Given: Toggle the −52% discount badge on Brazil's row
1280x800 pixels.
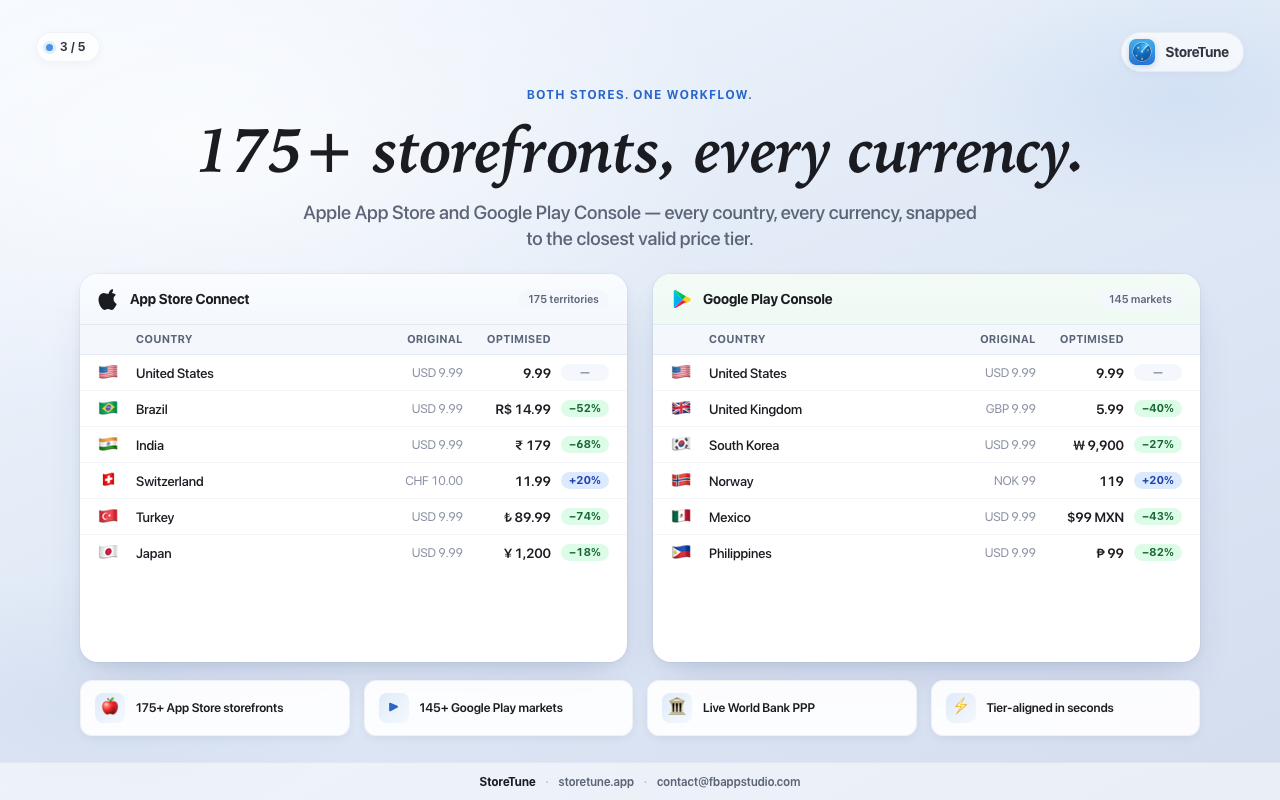Looking at the screenshot, I should click(x=585, y=408).
